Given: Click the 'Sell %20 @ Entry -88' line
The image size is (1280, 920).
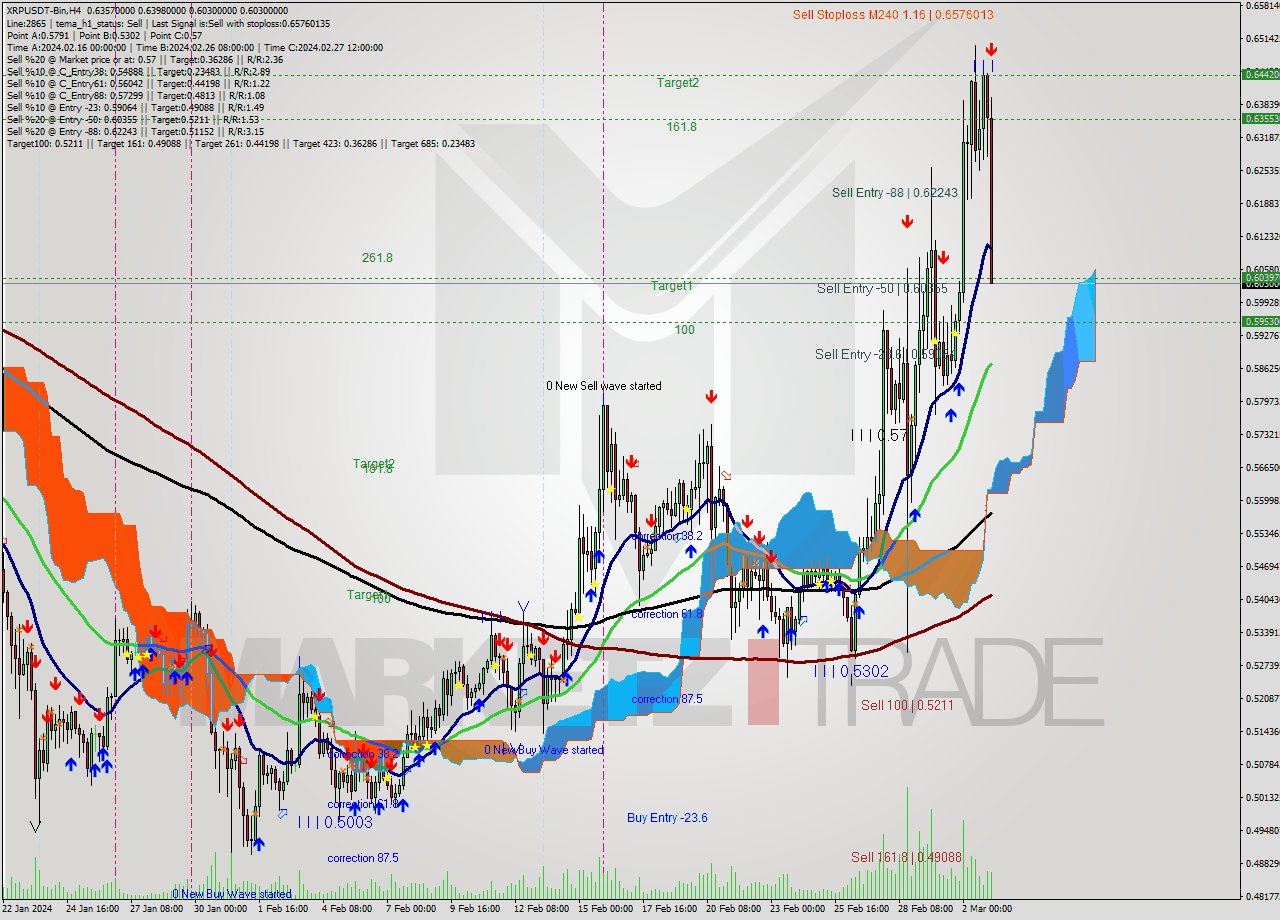Looking at the screenshot, I should point(135,131).
